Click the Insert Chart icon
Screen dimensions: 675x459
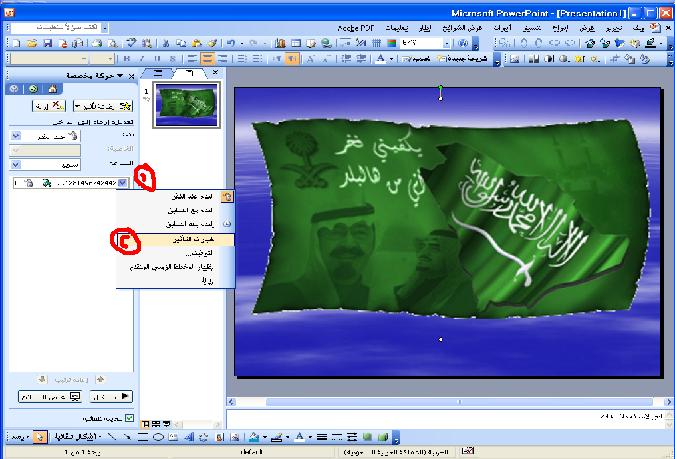[x=280, y=43]
